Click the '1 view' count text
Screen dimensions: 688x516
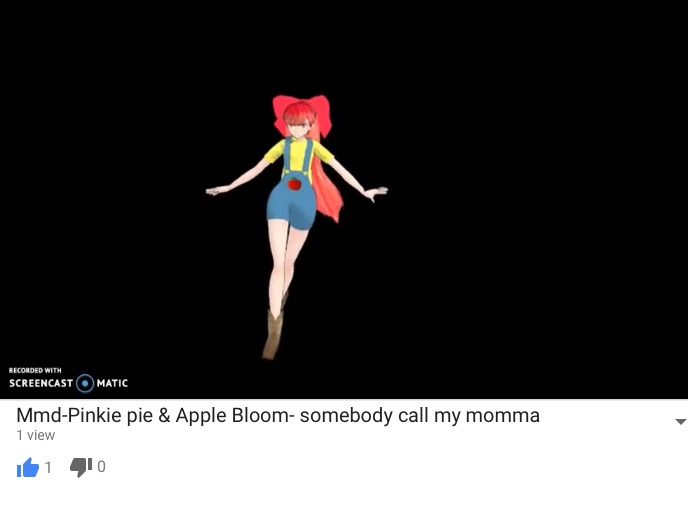point(36,435)
